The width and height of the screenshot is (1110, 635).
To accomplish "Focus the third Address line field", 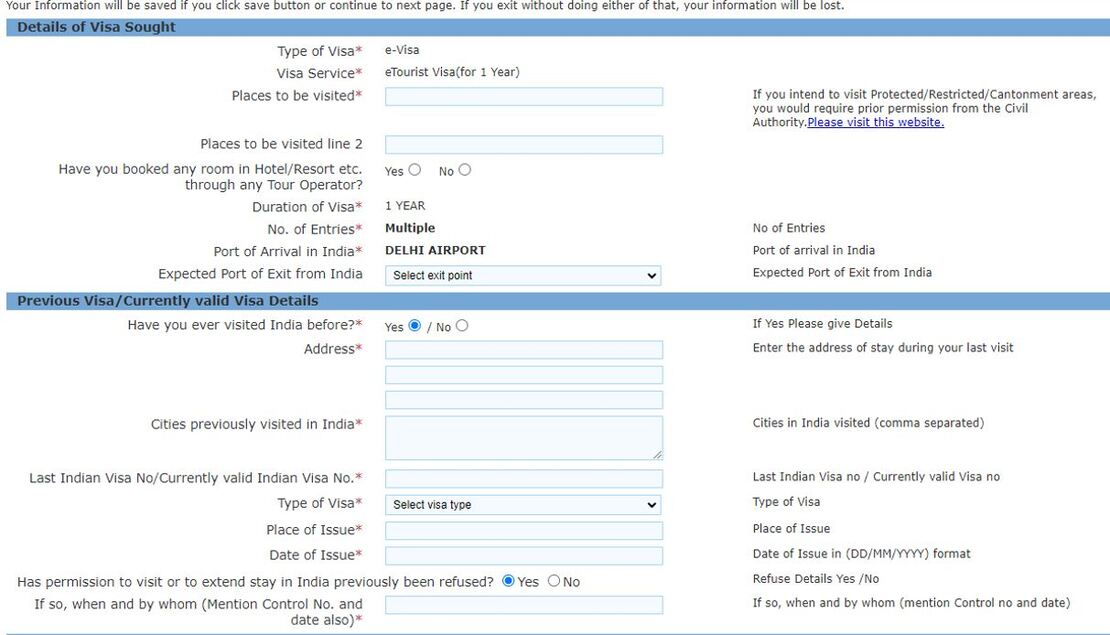I will click(x=523, y=400).
